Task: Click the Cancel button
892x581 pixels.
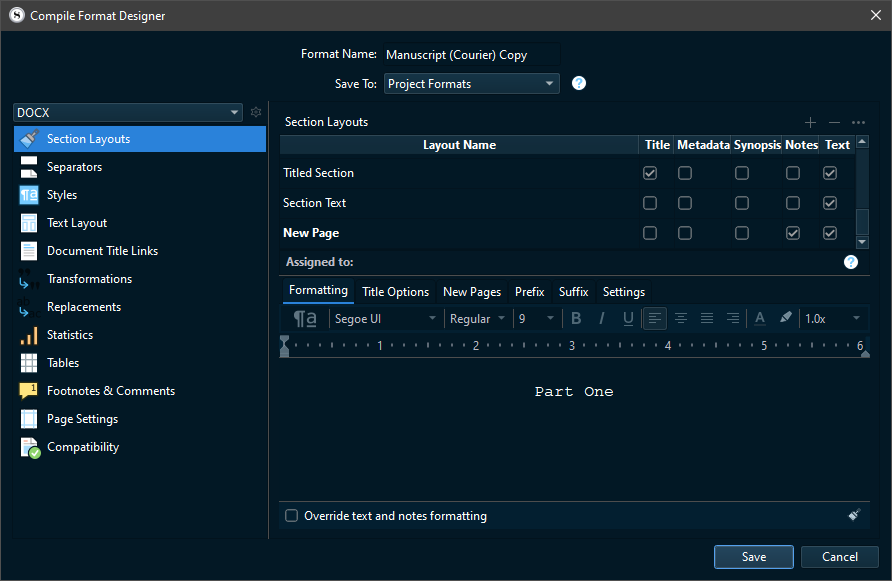Action: [x=840, y=557]
